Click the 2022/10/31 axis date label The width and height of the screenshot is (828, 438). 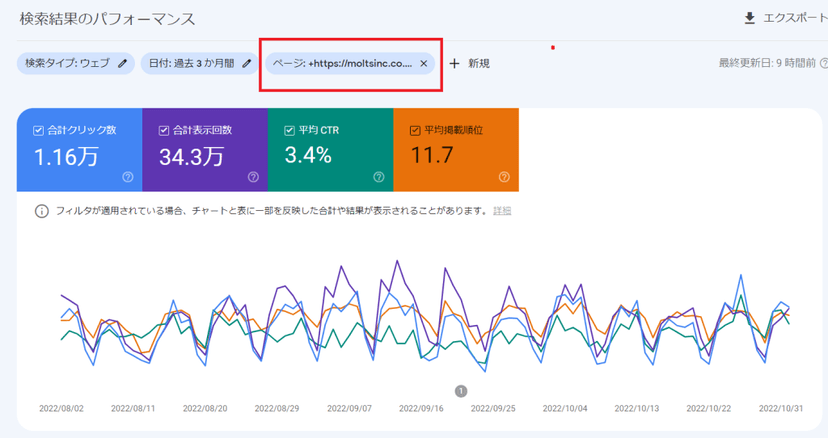coord(781,408)
